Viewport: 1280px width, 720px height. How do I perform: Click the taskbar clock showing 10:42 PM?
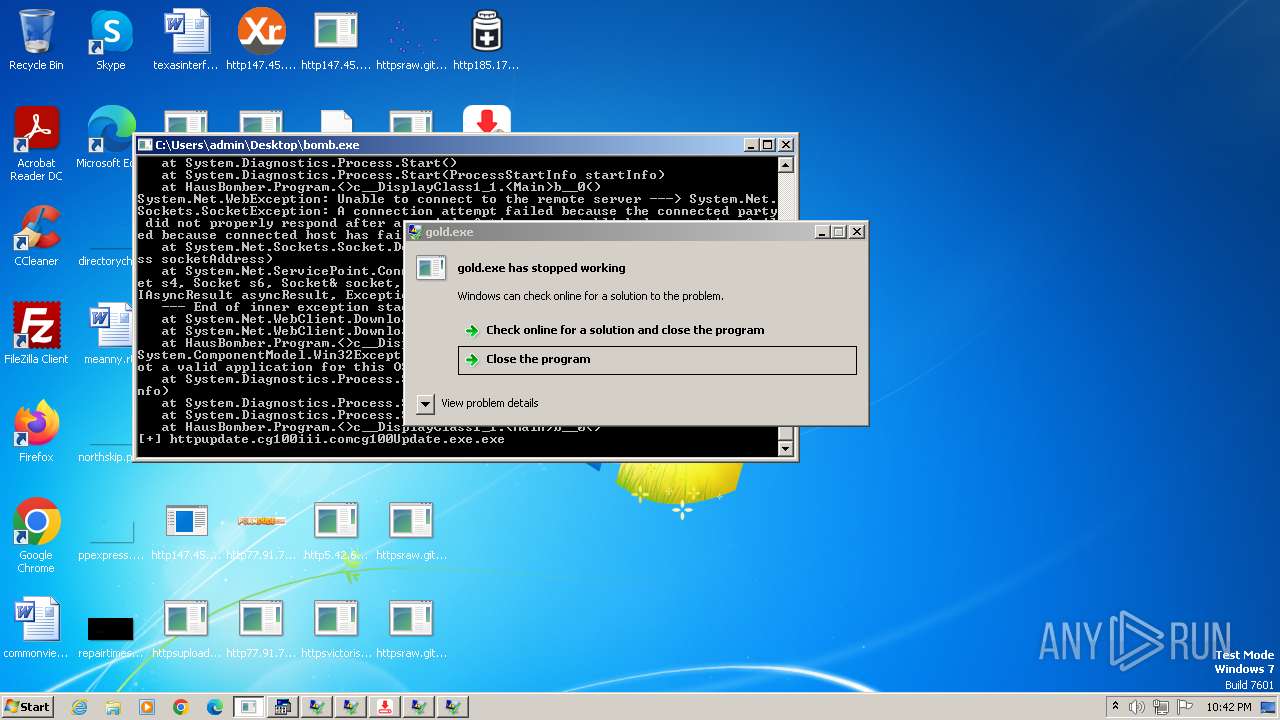coord(1229,707)
